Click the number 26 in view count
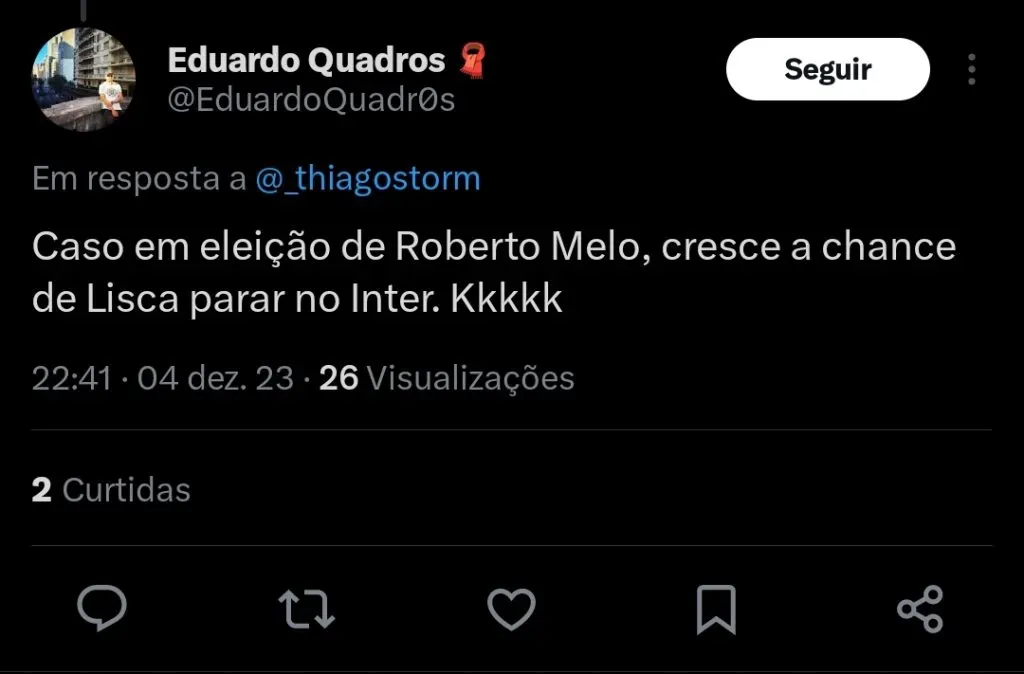 click(339, 378)
